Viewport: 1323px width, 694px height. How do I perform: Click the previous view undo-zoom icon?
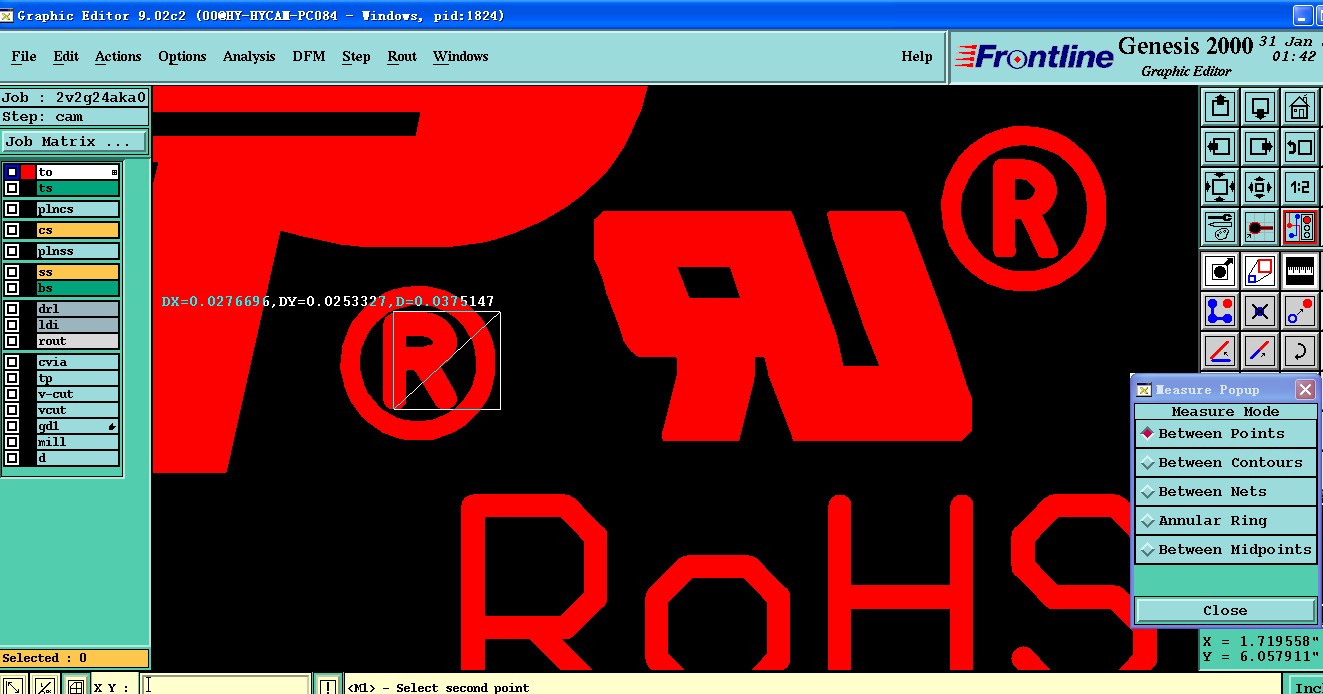(1300, 147)
